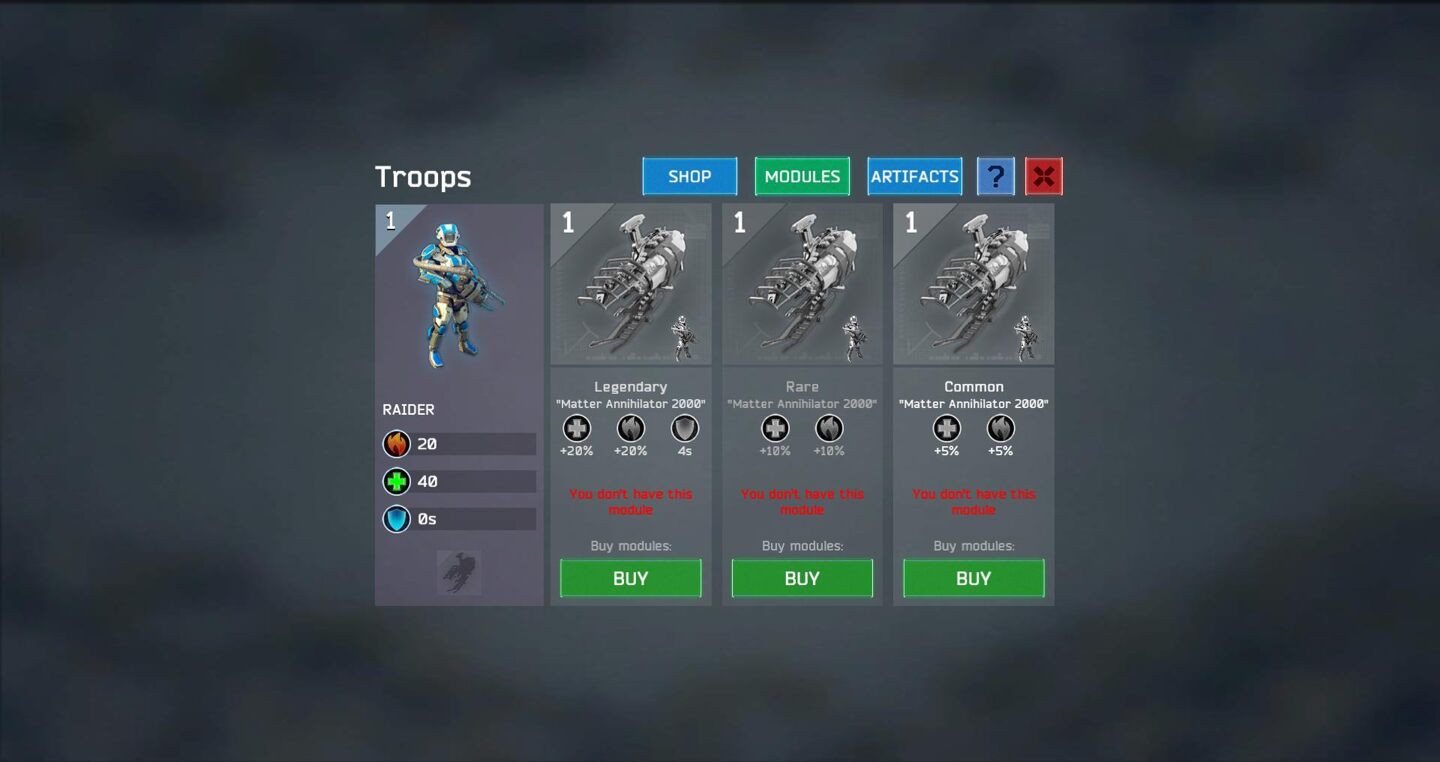The height and width of the screenshot is (762, 1440).
Task: Click the Legendary module shield 4s icon
Action: 685,429
